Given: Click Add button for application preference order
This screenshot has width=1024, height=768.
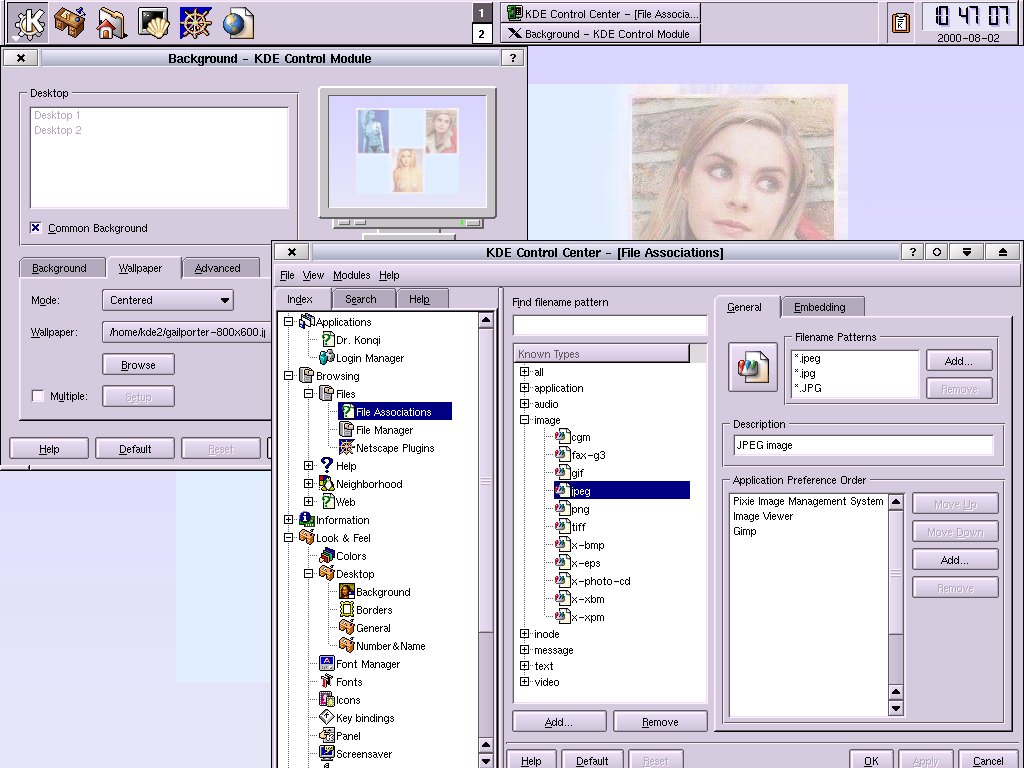Looking at the screenshot, I should (955, 560).
